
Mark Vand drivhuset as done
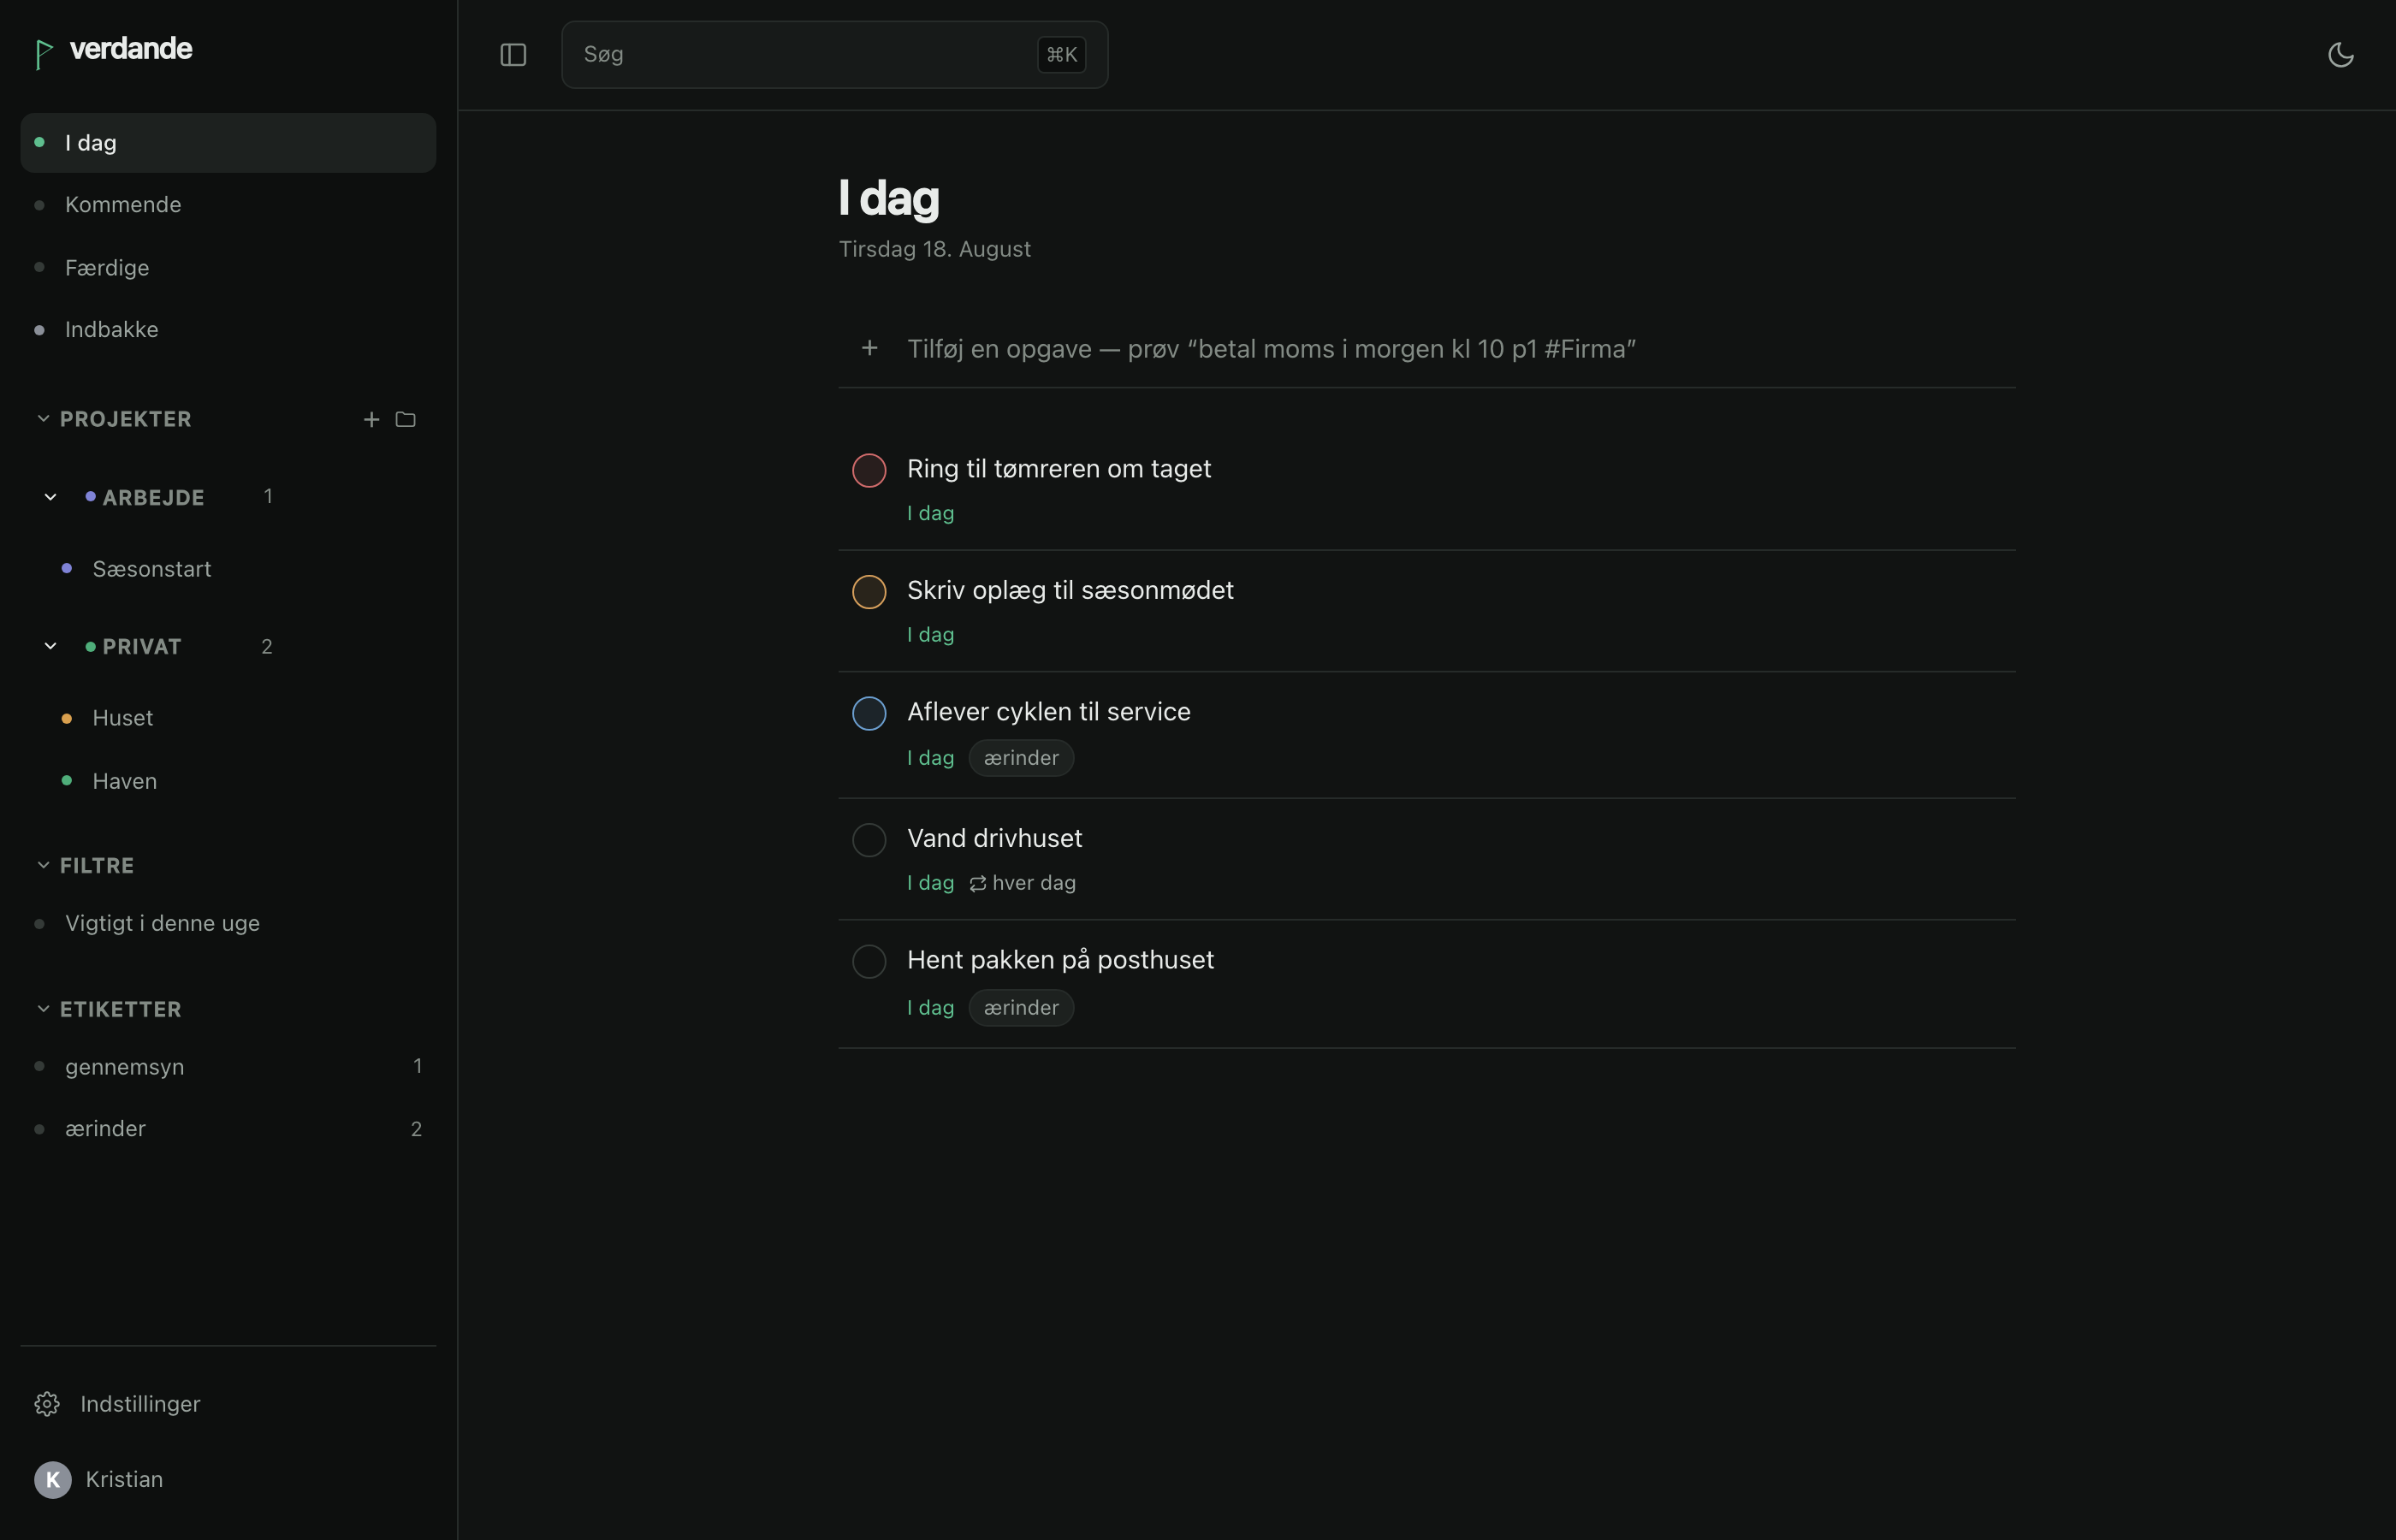(869, 840)
